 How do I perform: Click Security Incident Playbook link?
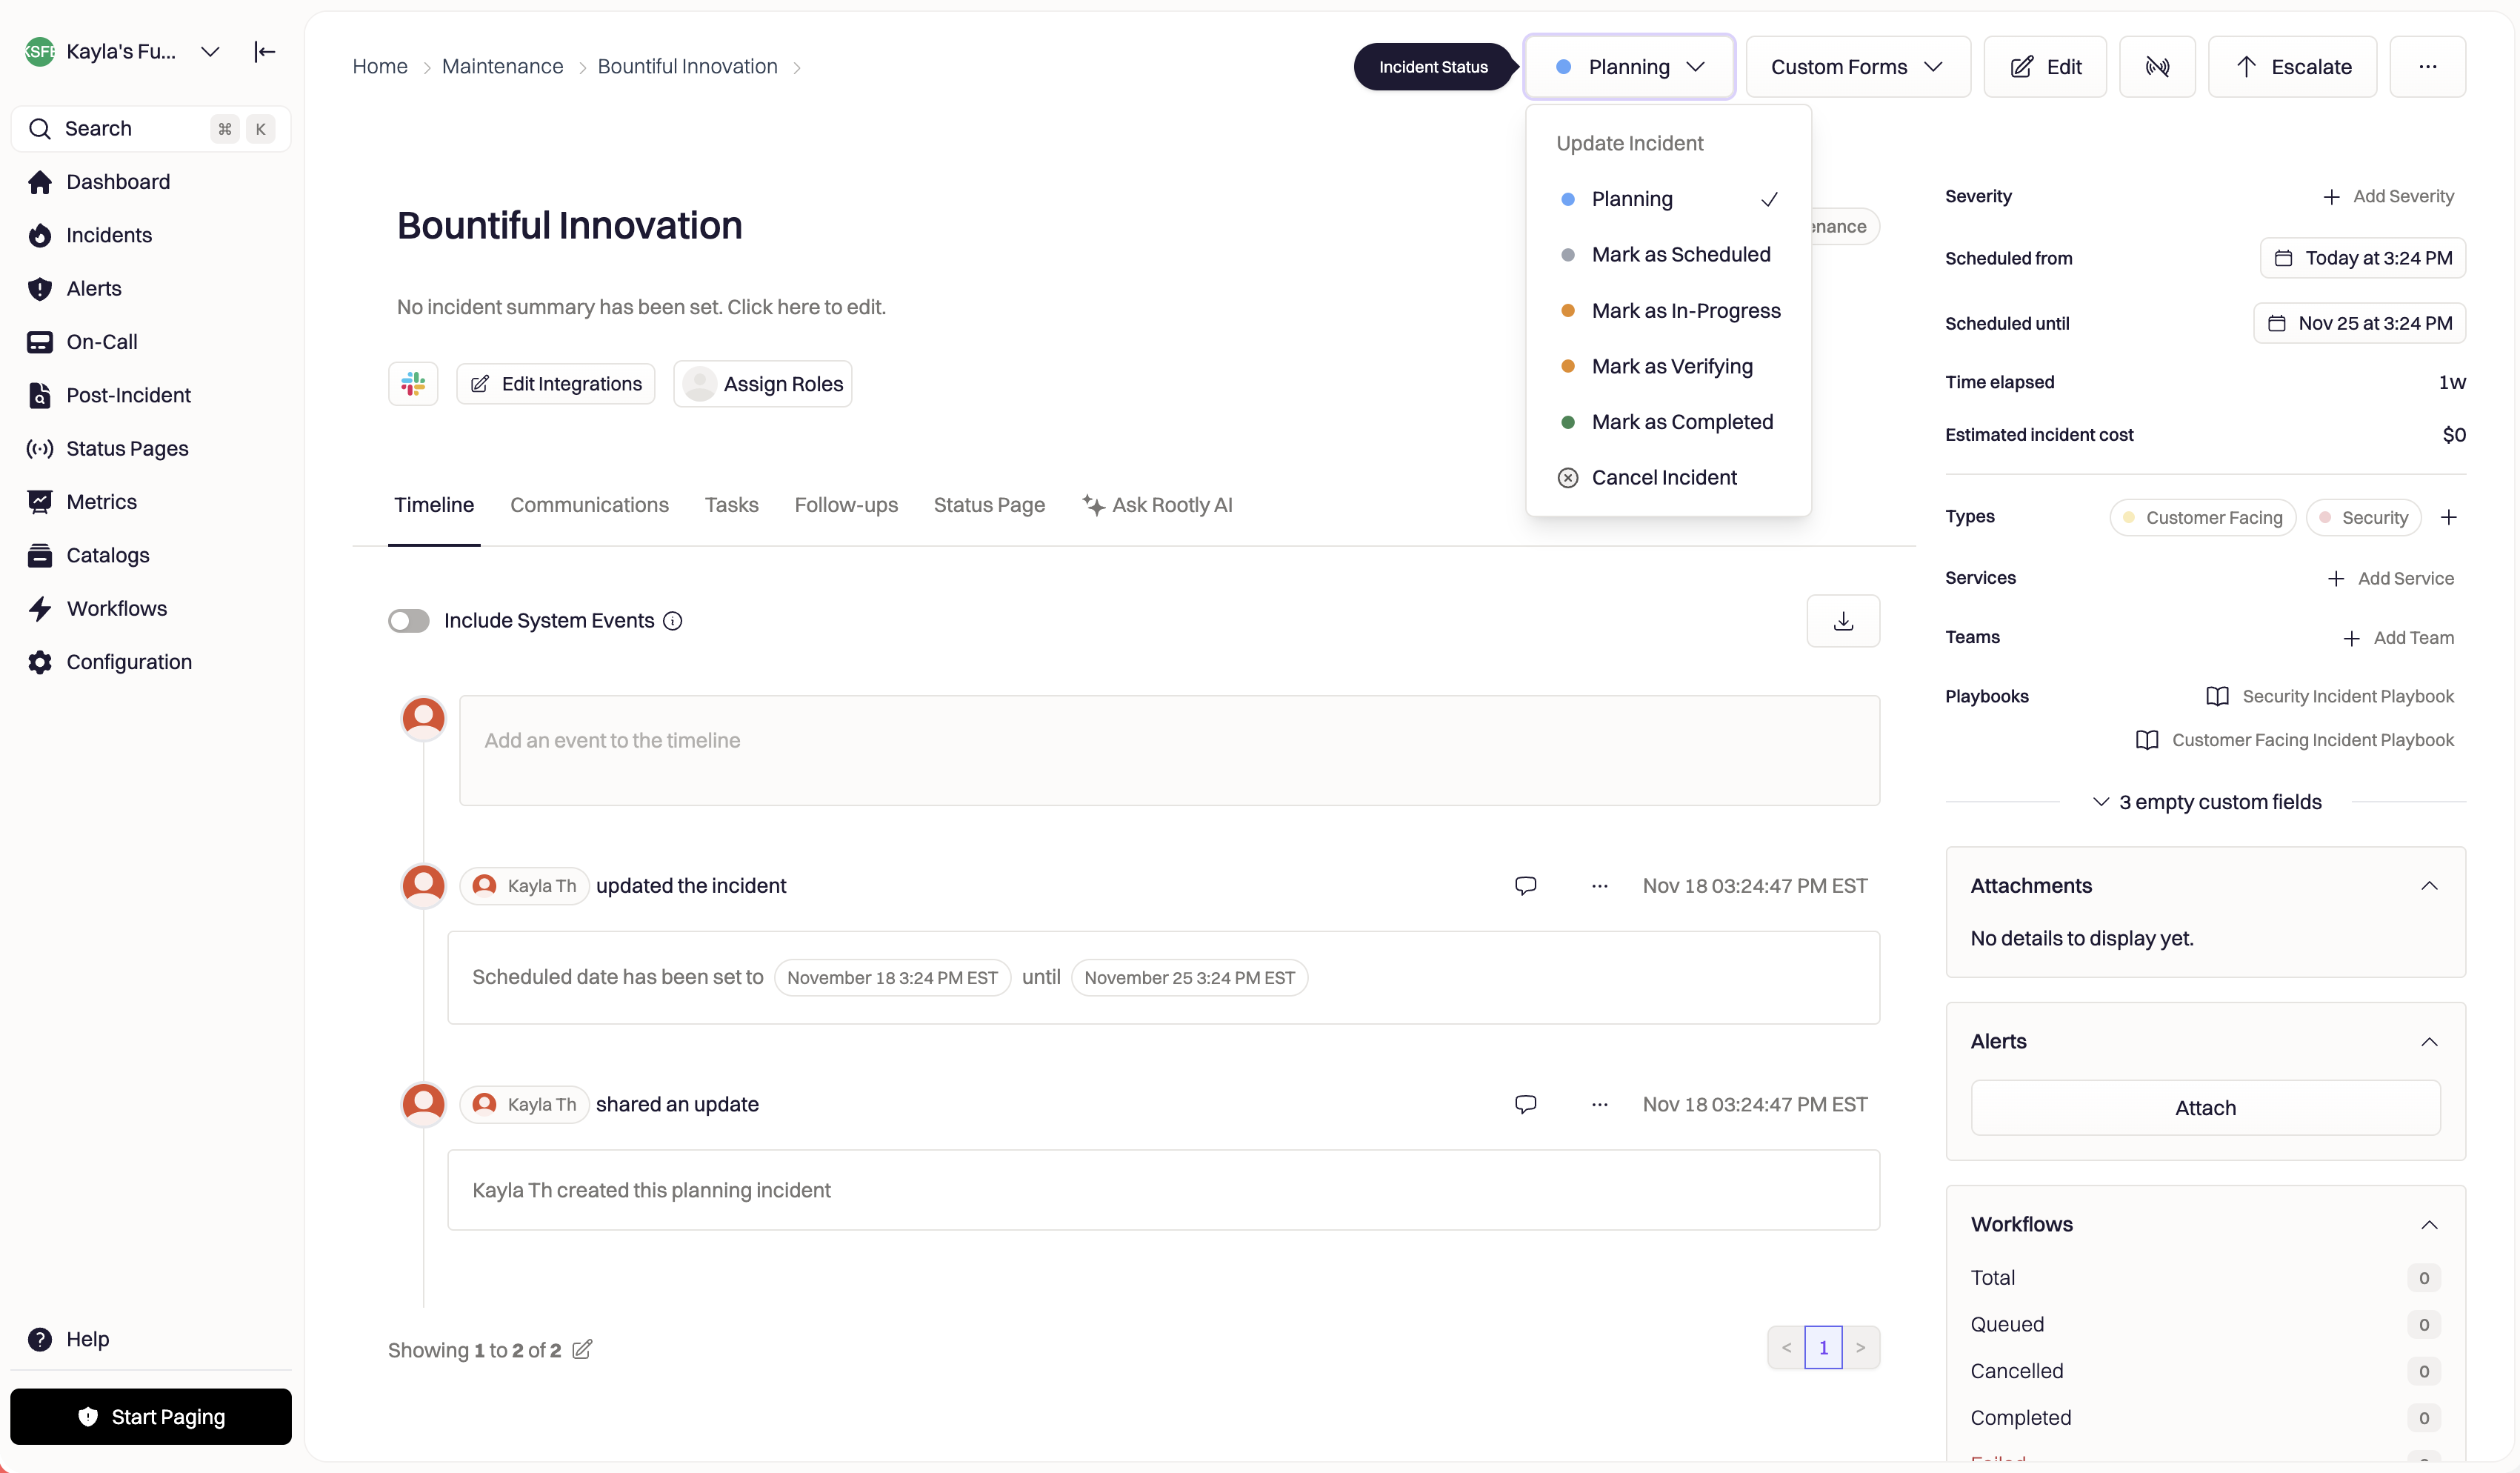click(2346, 696)
